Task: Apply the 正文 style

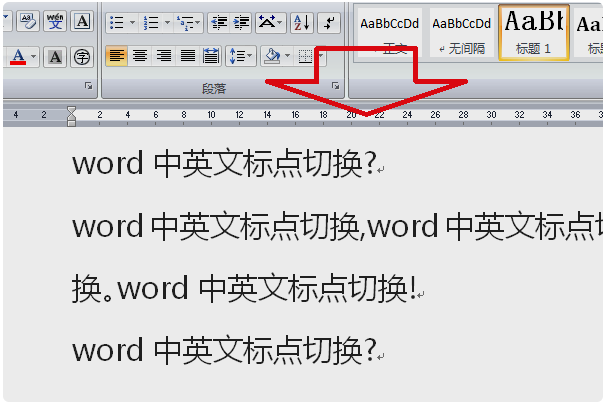Action: click(389, 34)
